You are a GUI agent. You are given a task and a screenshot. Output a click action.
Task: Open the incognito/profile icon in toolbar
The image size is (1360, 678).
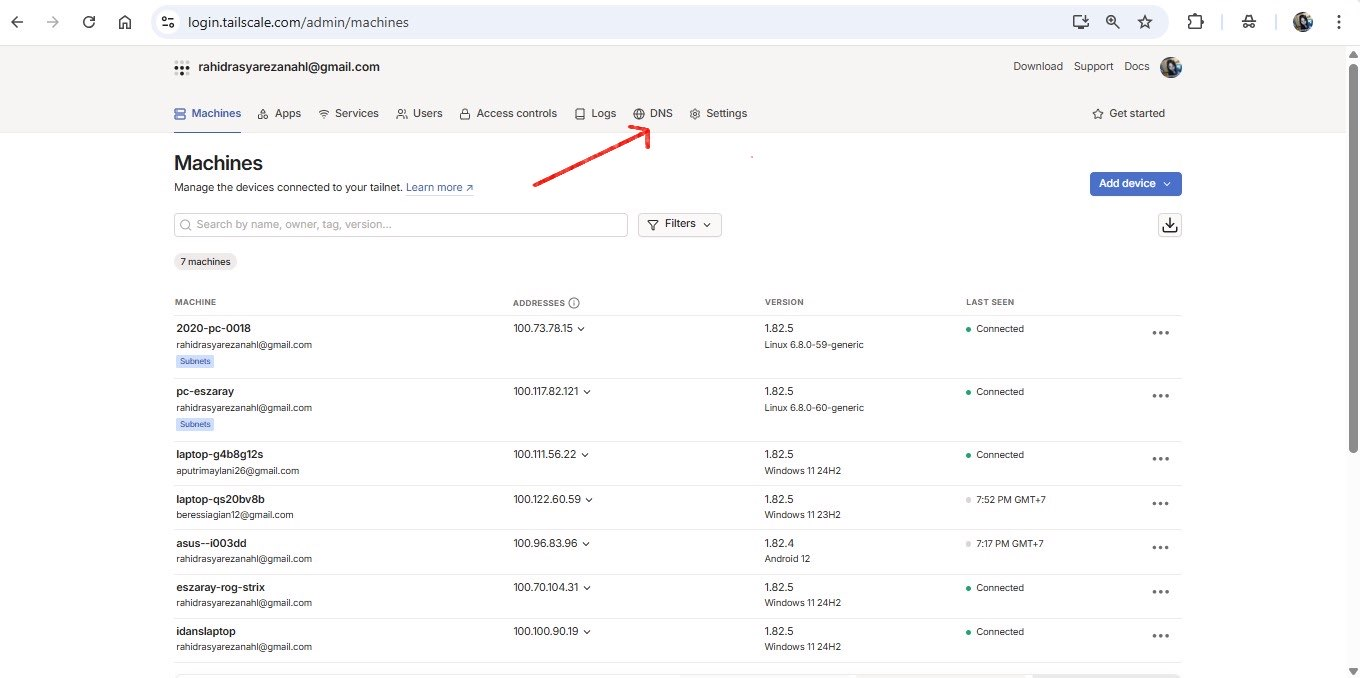pos(1248,22)
